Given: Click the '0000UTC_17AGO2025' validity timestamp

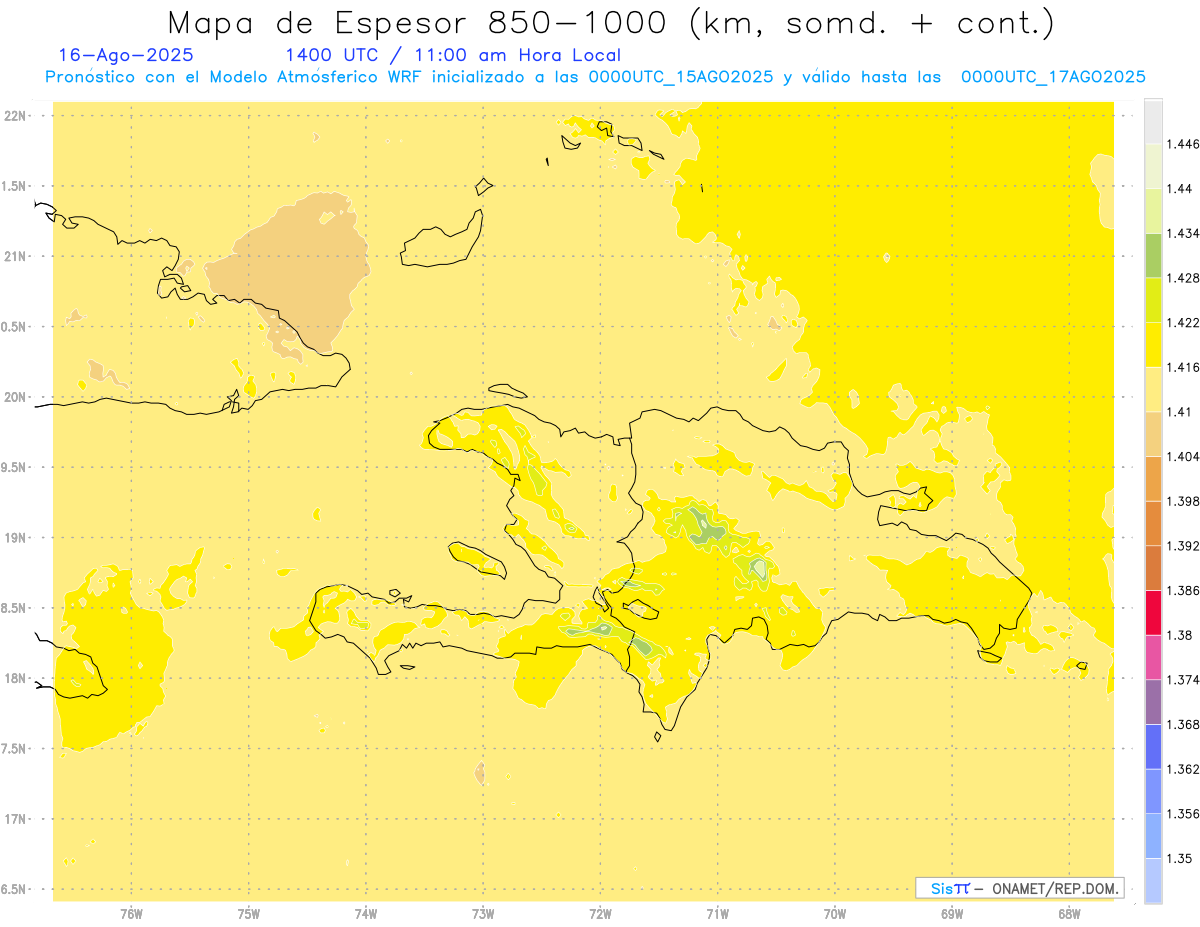Looking at the screenshot, I should point(1053,77).
